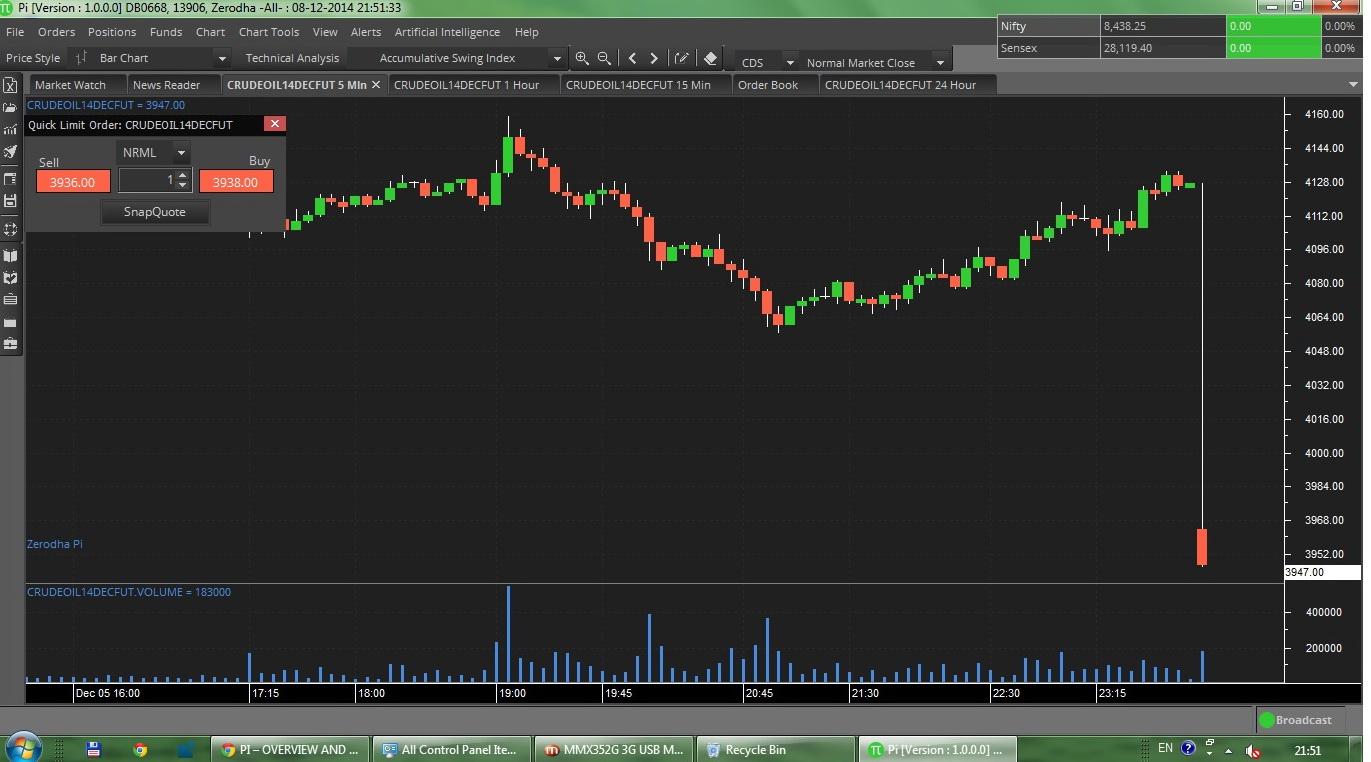This screenshot has width=1371, height=762.
Task: Click the open book icon in left sidebar
Action: click(x=10, y=256)
